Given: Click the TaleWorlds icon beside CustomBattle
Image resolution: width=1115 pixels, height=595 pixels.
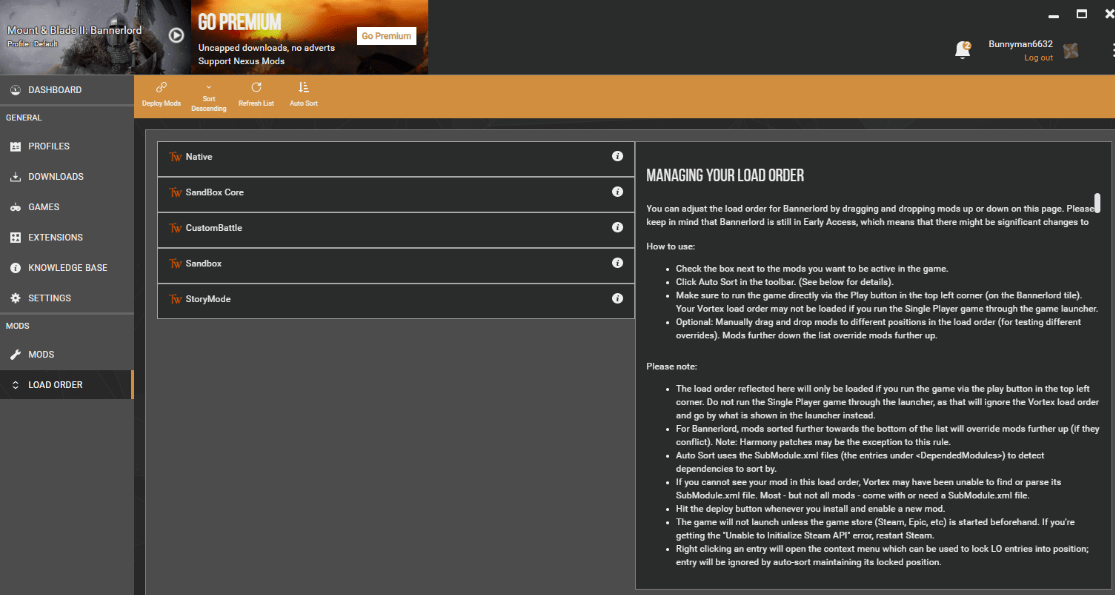Looking at the screenshot, I should pyautogui.click(x=176, y=228).
